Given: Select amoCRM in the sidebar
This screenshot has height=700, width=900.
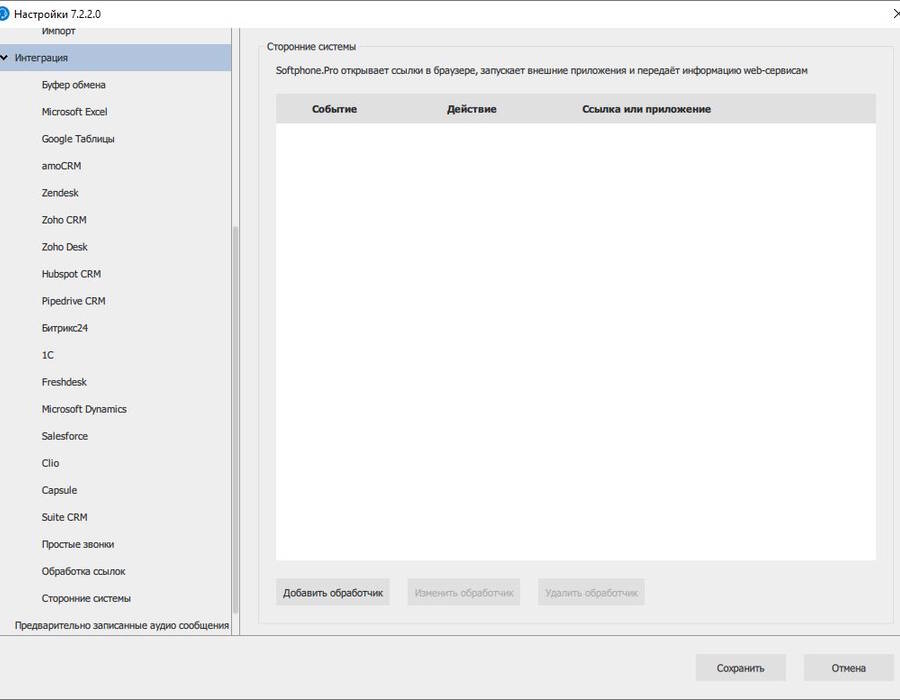Looking at the screenshot, I should 61,166.
